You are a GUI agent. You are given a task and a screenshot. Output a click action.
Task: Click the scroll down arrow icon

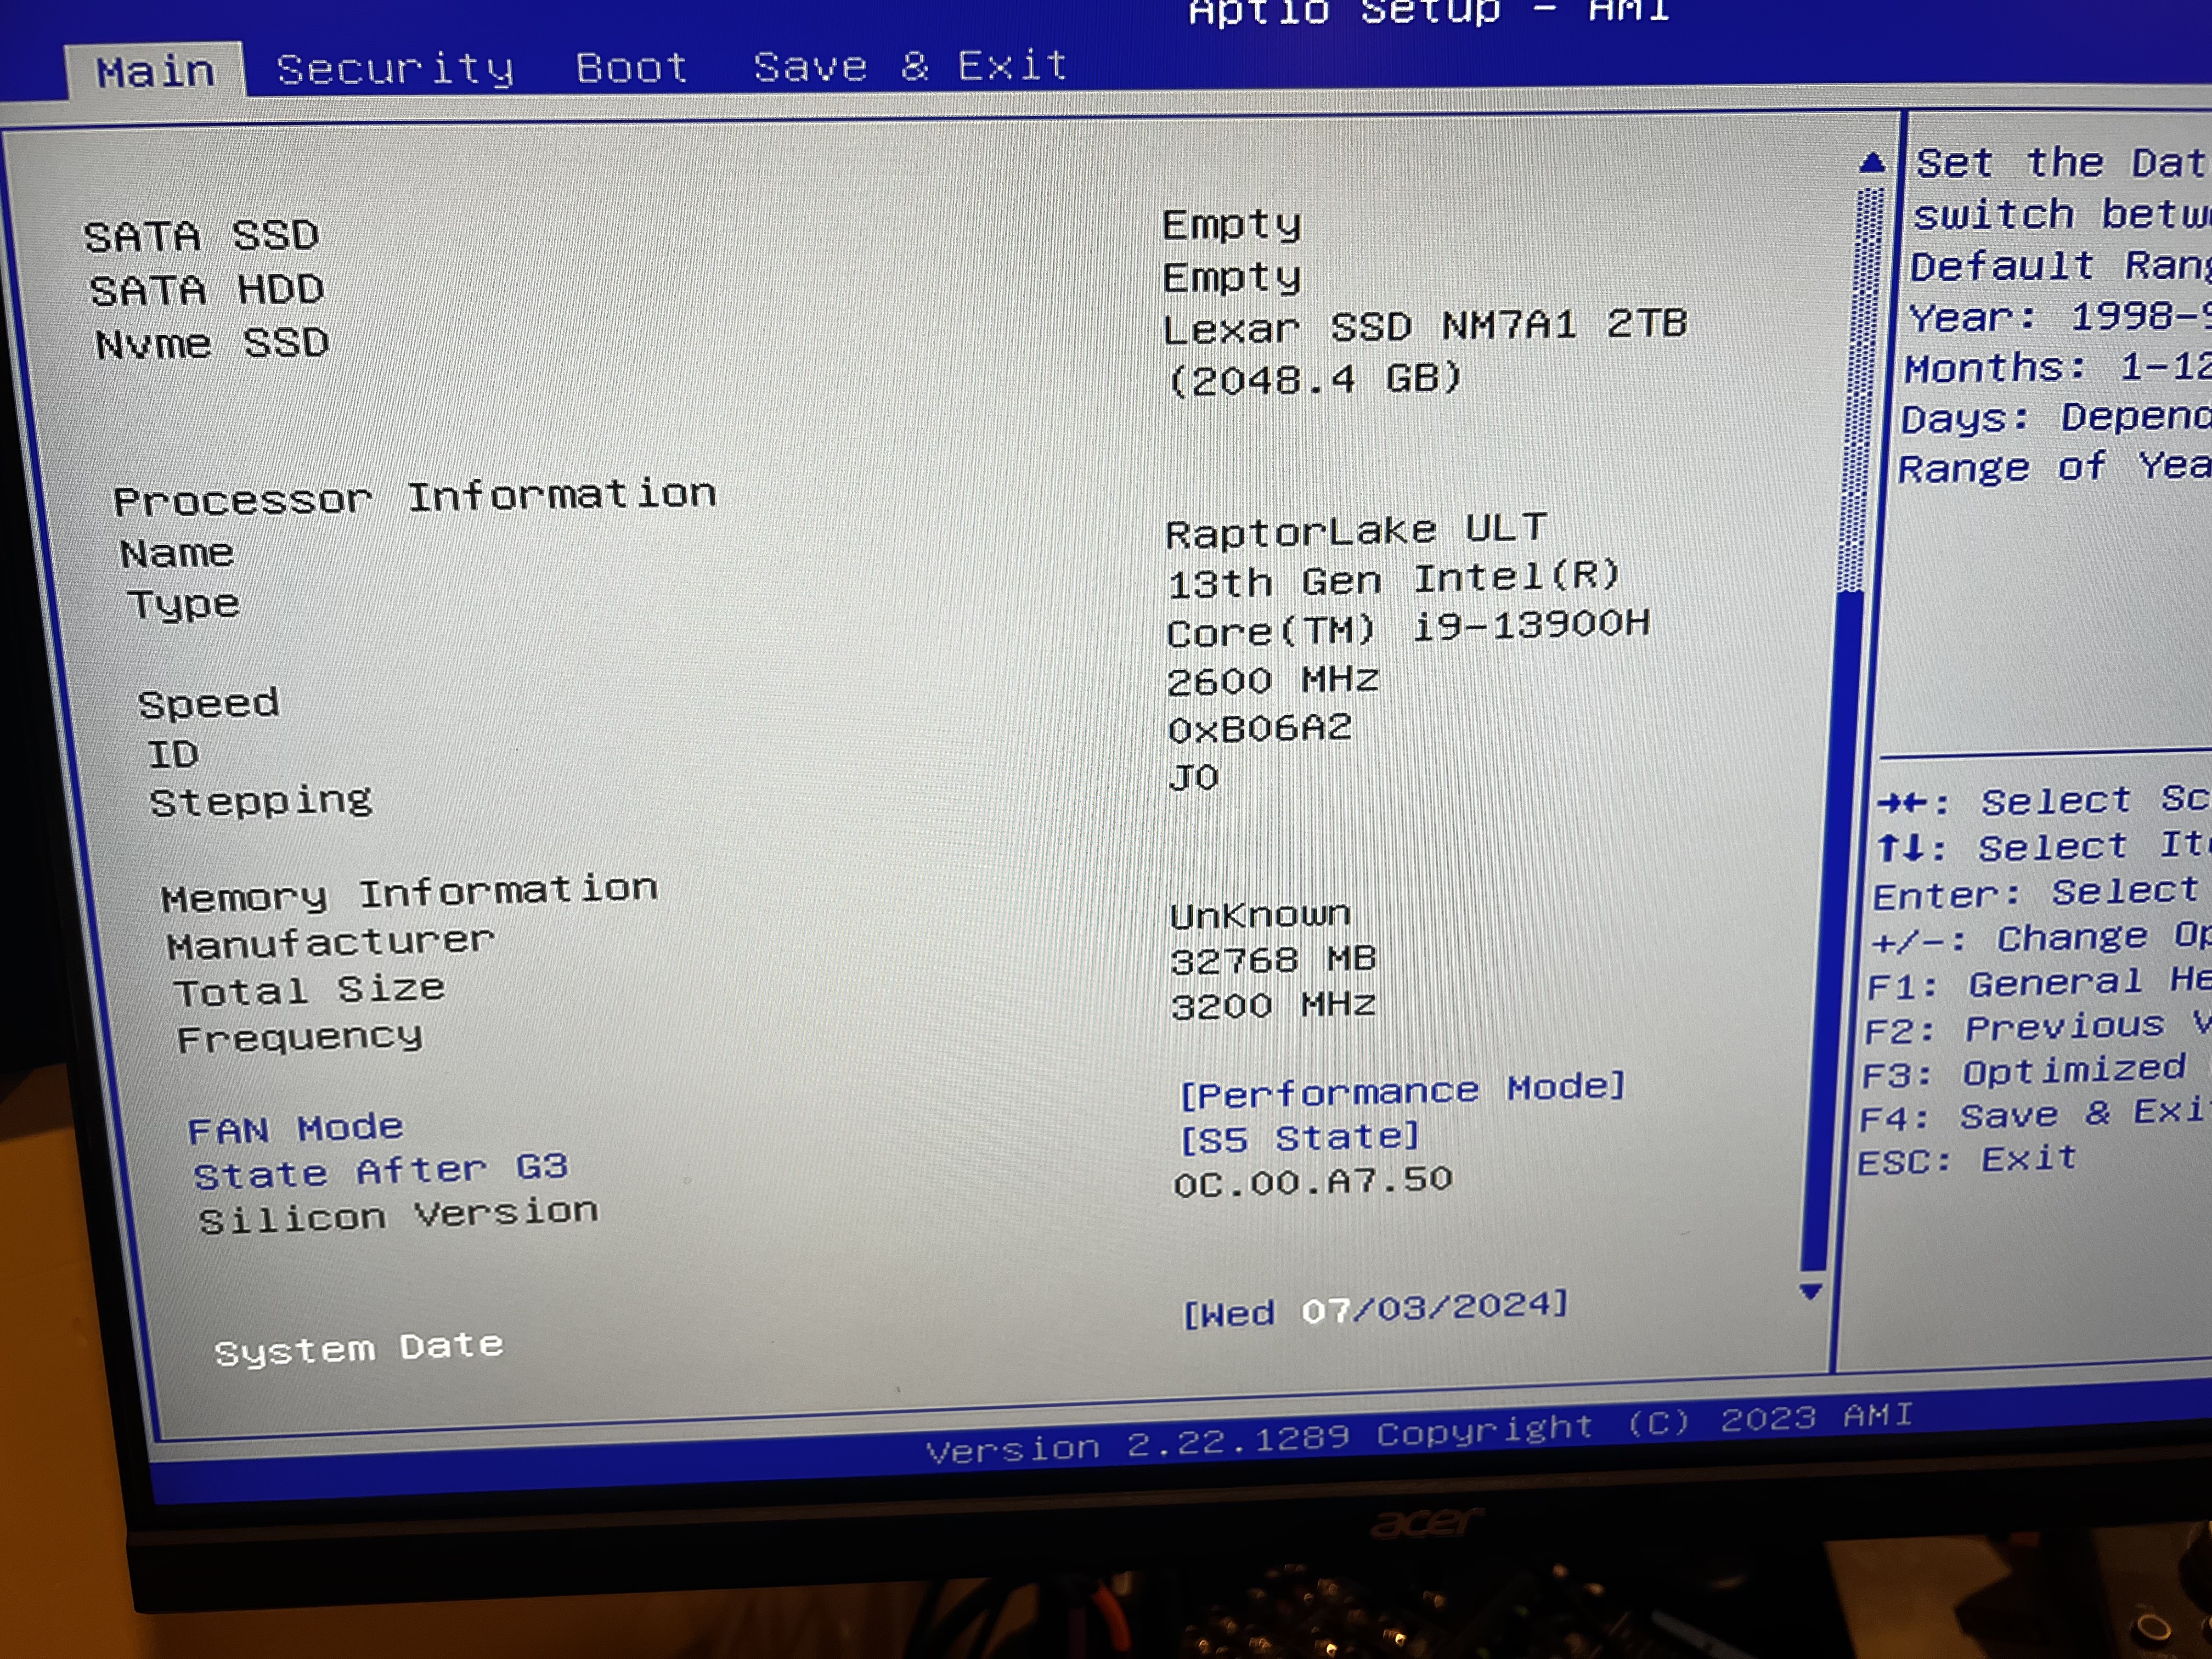point(1810,1291)
